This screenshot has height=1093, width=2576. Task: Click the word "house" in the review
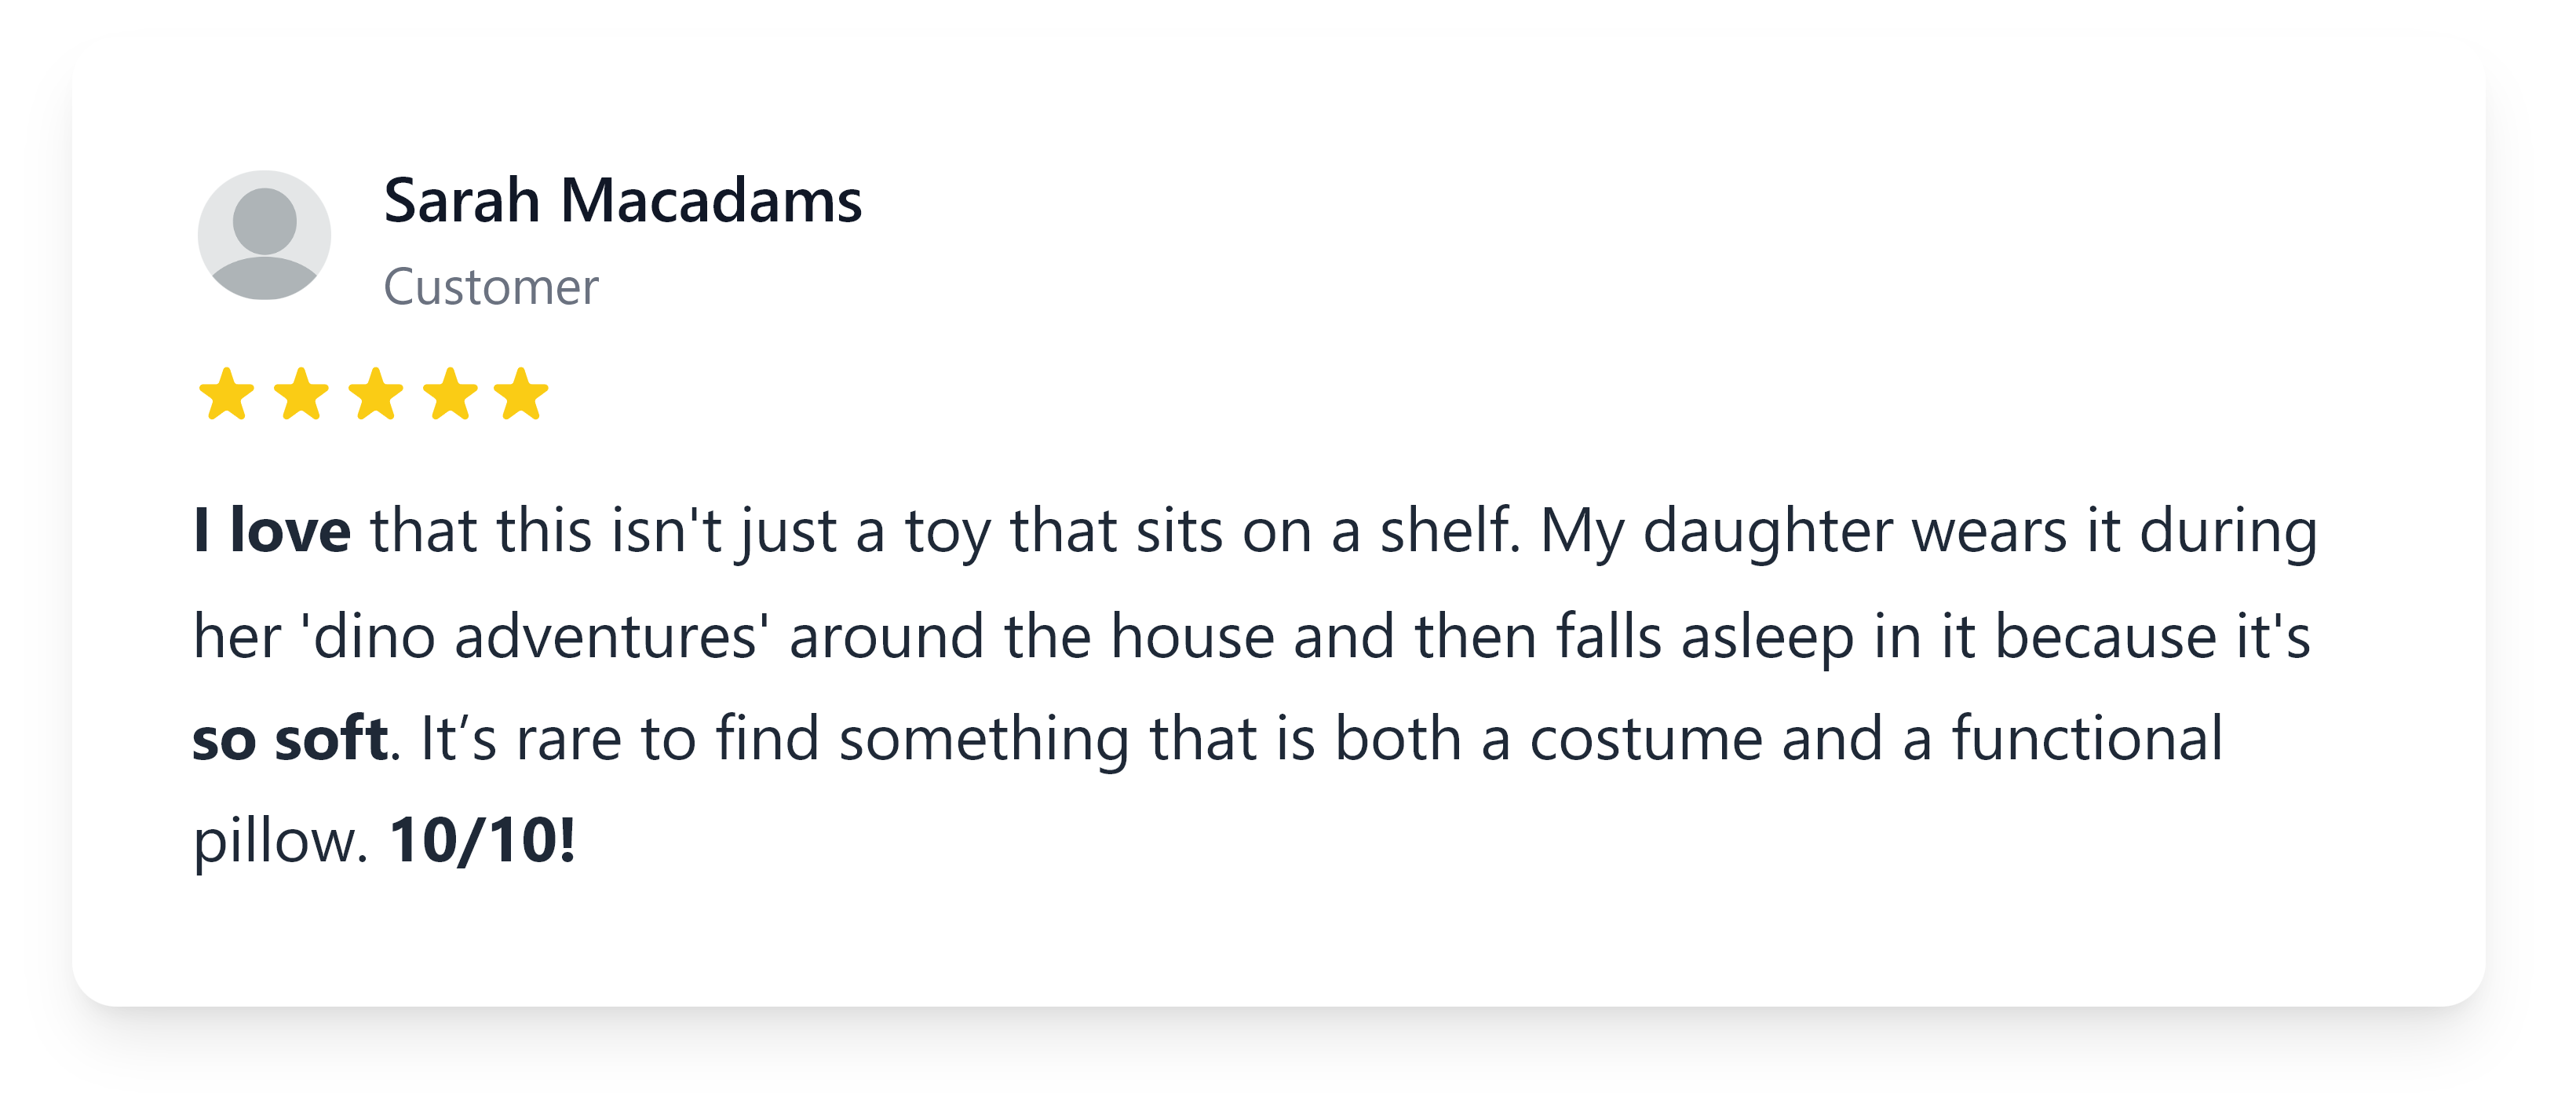coord(1192,636)
